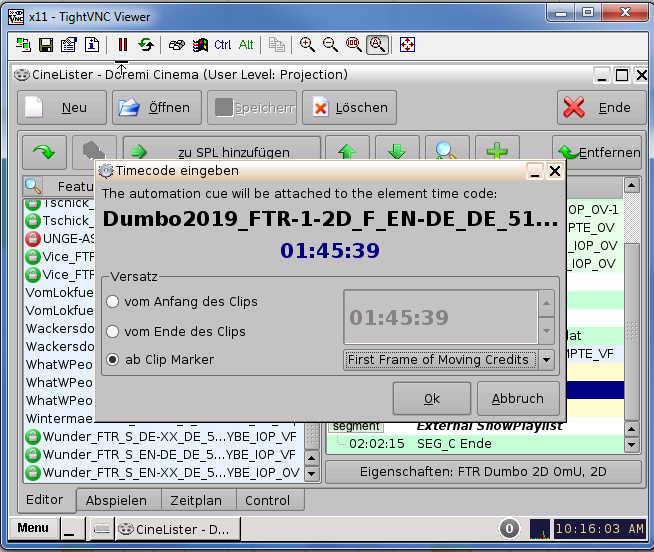Click the Entfernen button
654x552 pixels.
pyautogui.click(x=597, y=152)
